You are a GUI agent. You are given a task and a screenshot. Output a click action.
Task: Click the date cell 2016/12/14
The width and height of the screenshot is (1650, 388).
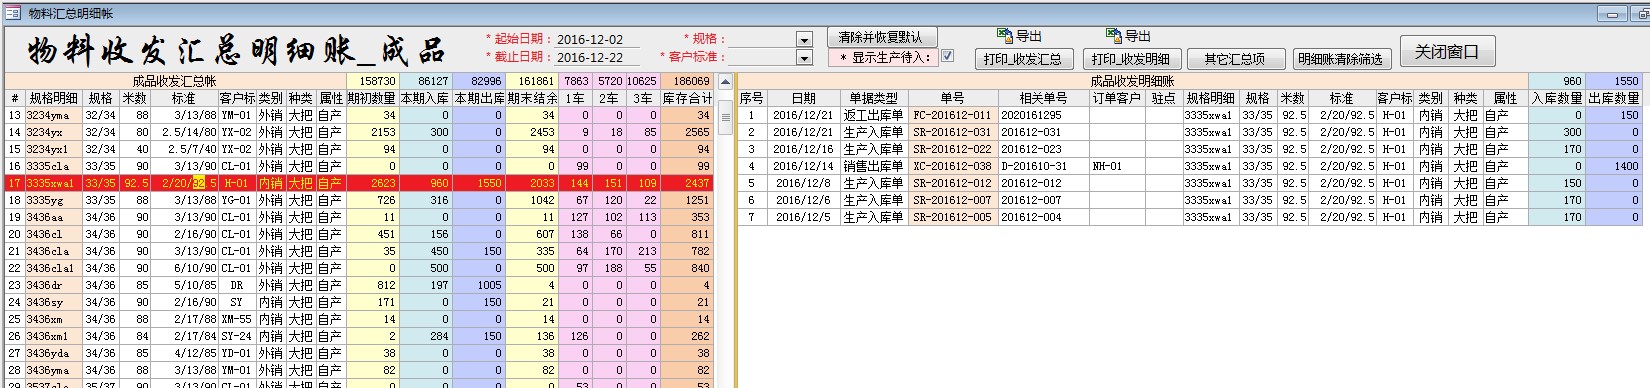[x=803, y=166]
